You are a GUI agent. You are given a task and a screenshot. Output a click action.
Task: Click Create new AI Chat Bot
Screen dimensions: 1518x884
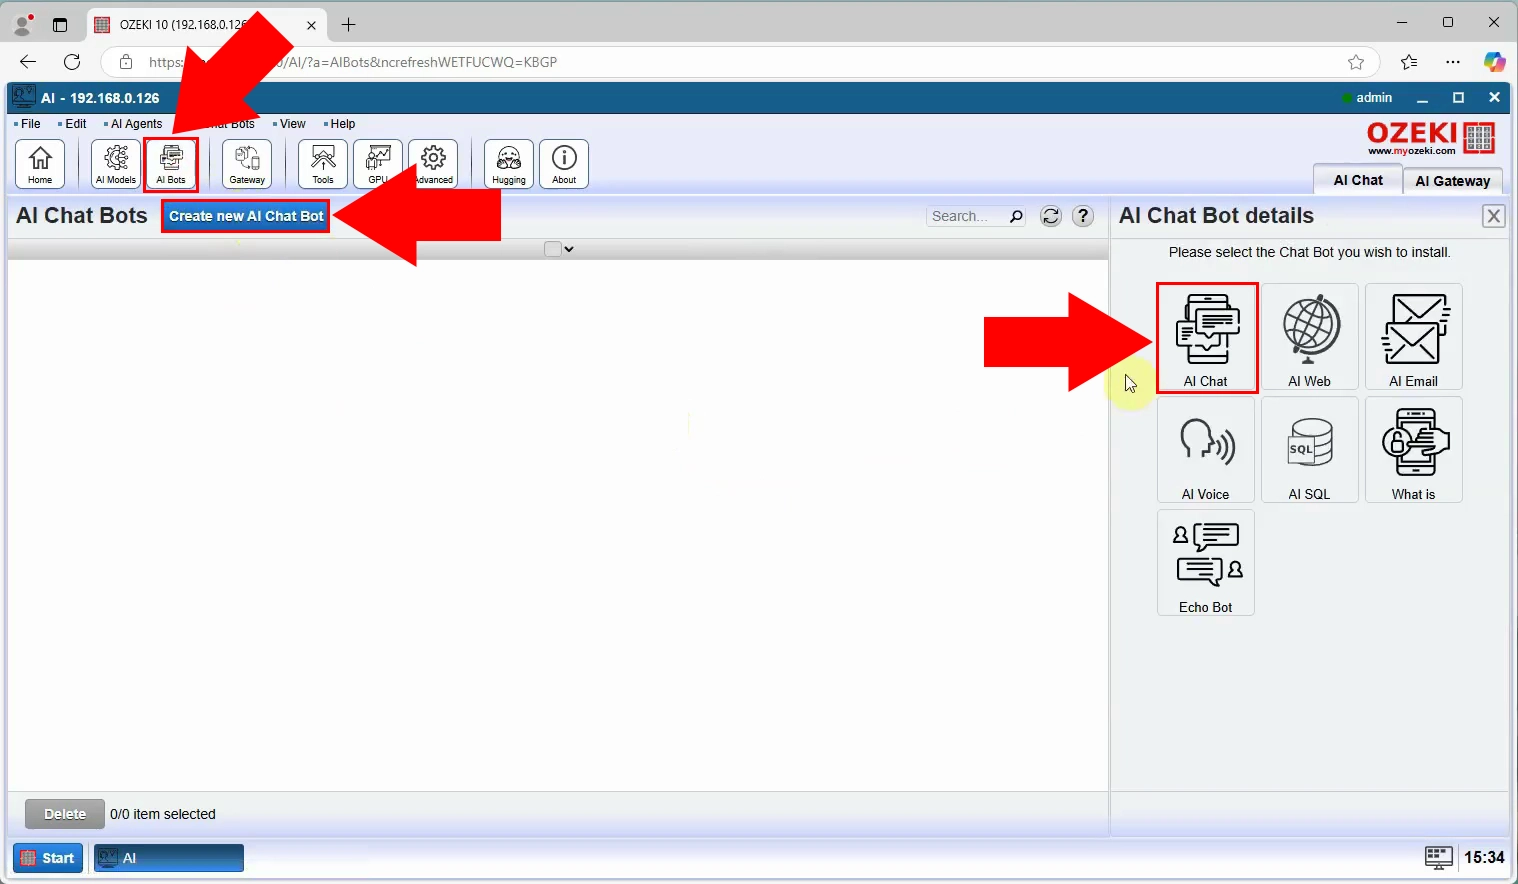tap(246, 216)
